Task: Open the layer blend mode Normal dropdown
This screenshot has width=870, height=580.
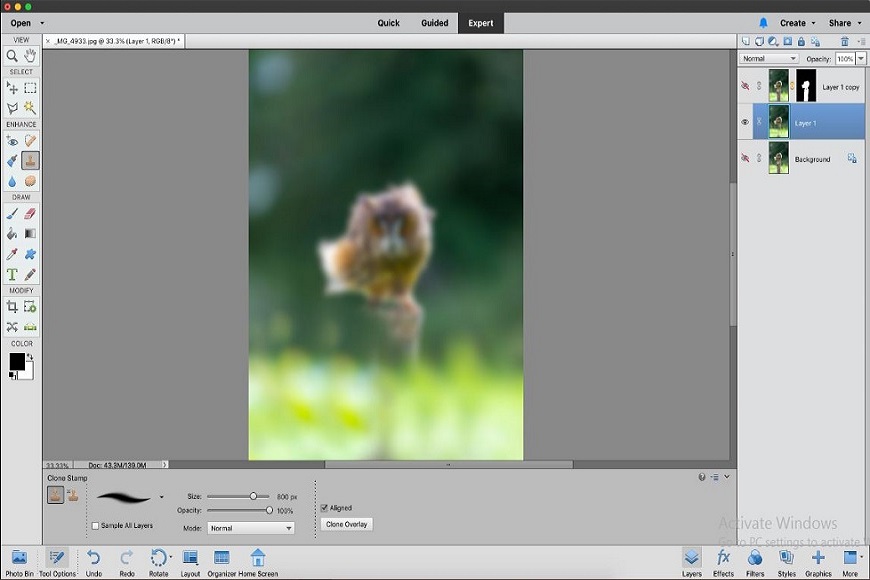Action: (768, 58)
